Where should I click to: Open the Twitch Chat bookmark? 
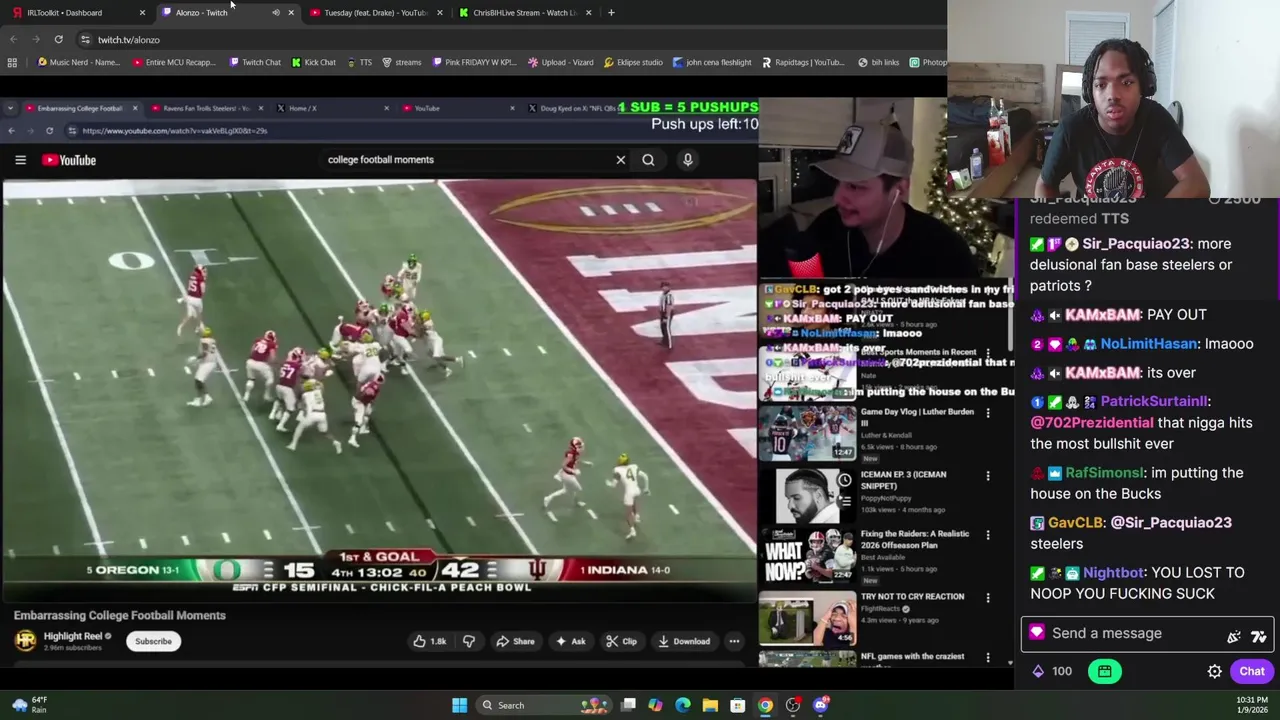pyautogui.click(x=255, y=62)
